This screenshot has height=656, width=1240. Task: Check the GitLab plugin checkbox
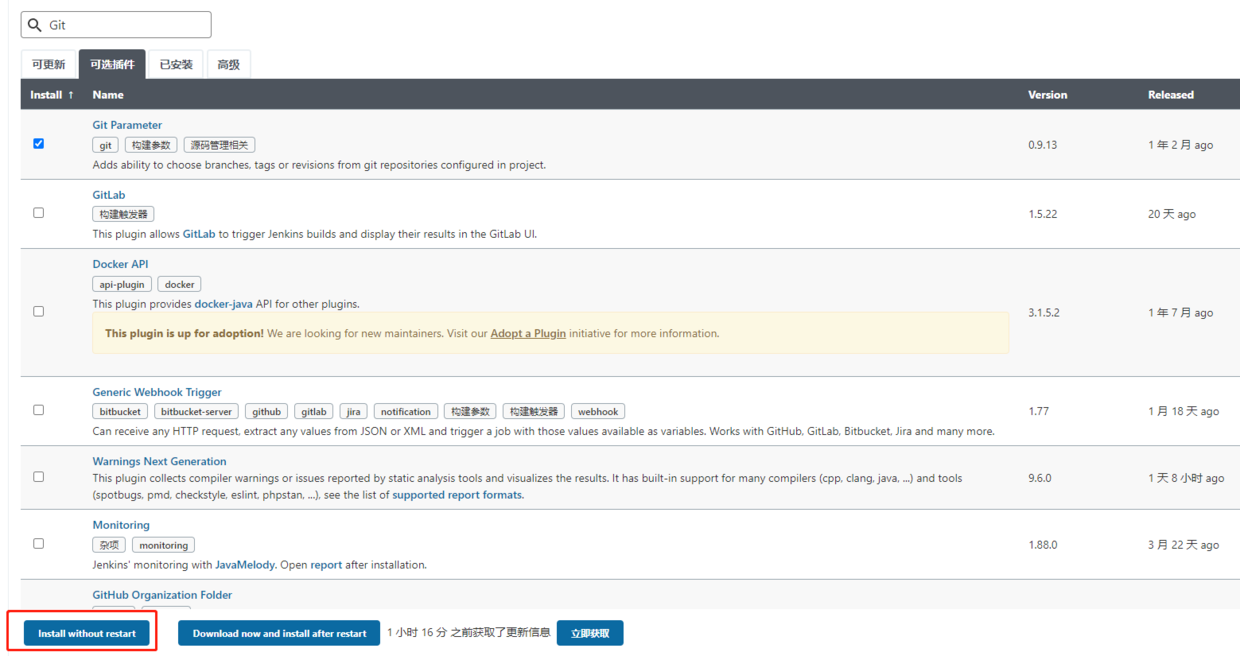click(38, 213)
